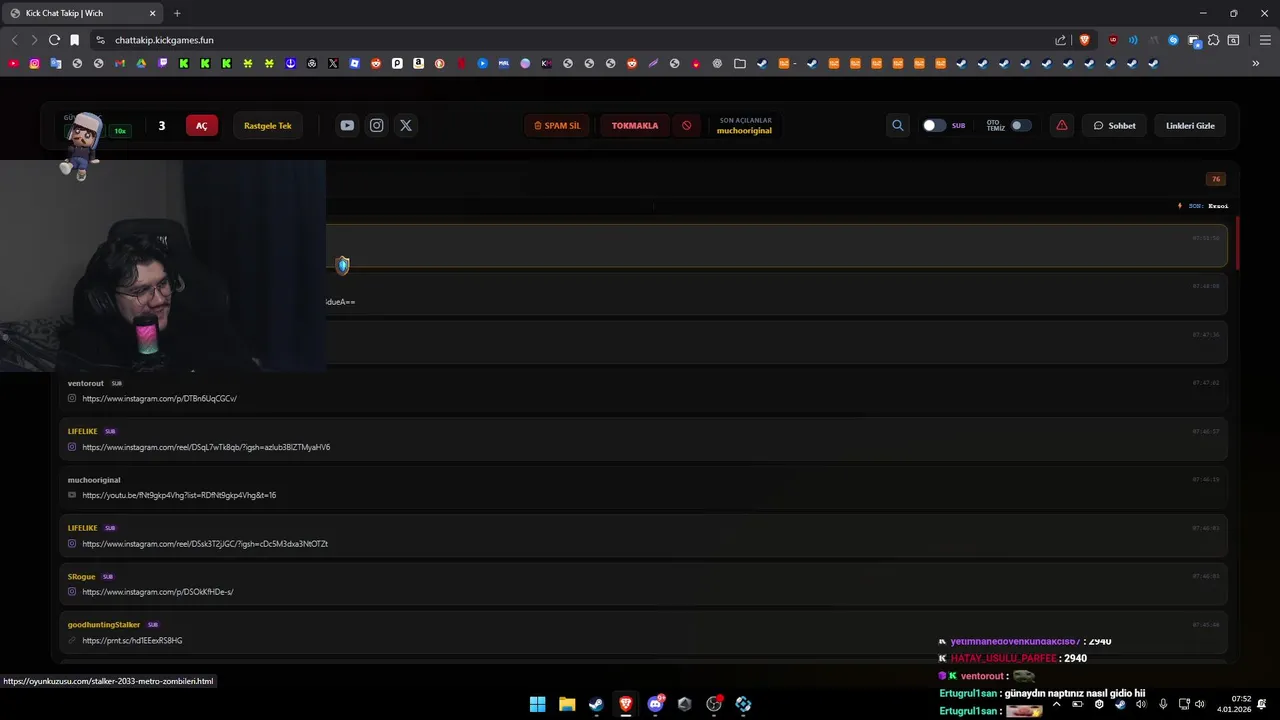This screenshot has height=720, width=1280.
Task: Click the 76 counter badge
Action: 1216,179
